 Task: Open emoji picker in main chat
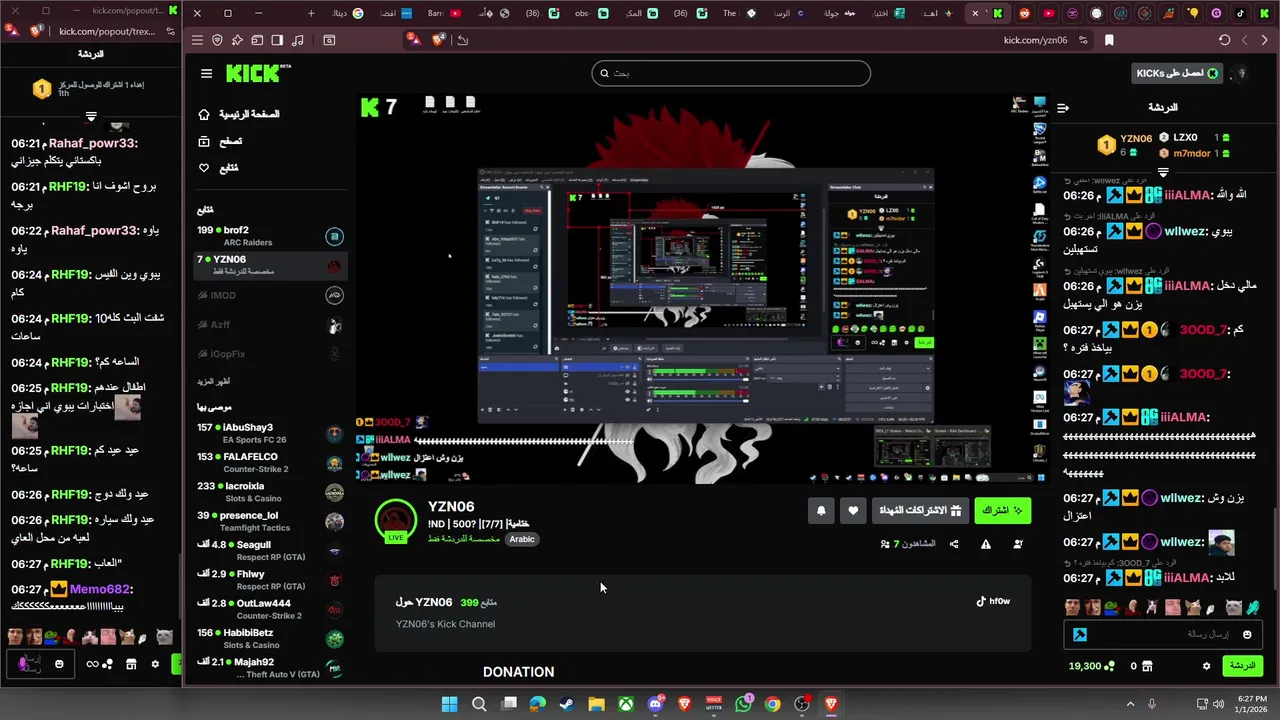[1247, 634]
